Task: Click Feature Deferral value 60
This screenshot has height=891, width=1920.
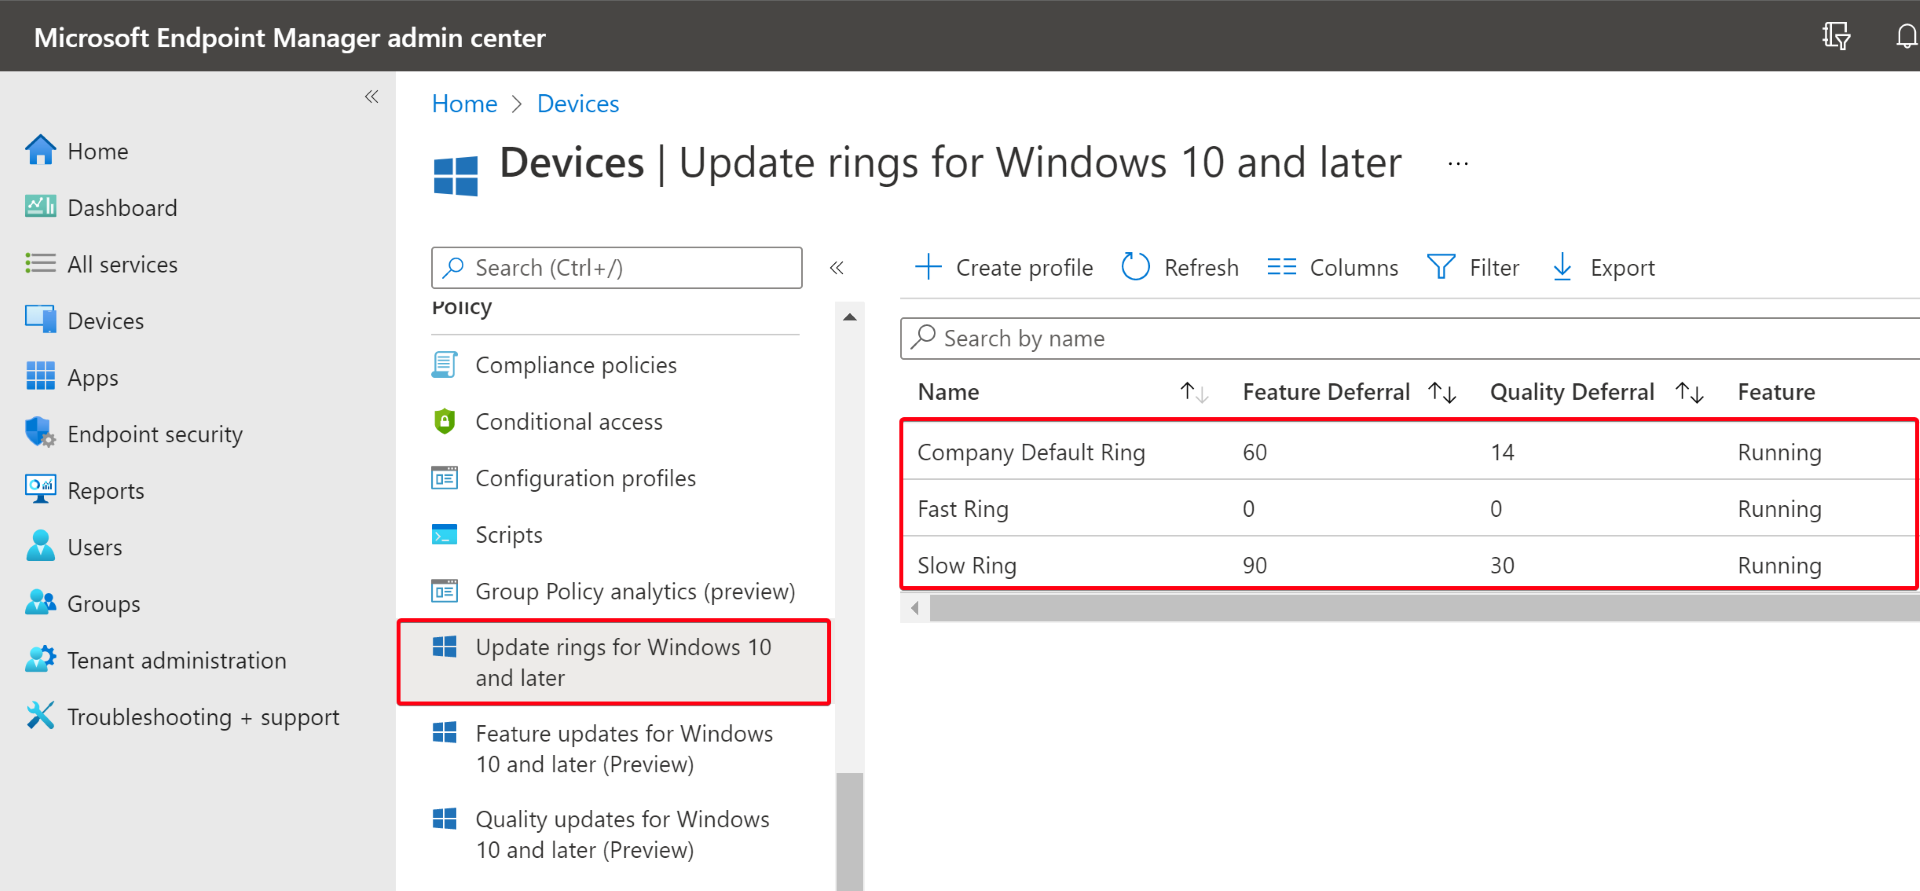Action: [1255, 452]
